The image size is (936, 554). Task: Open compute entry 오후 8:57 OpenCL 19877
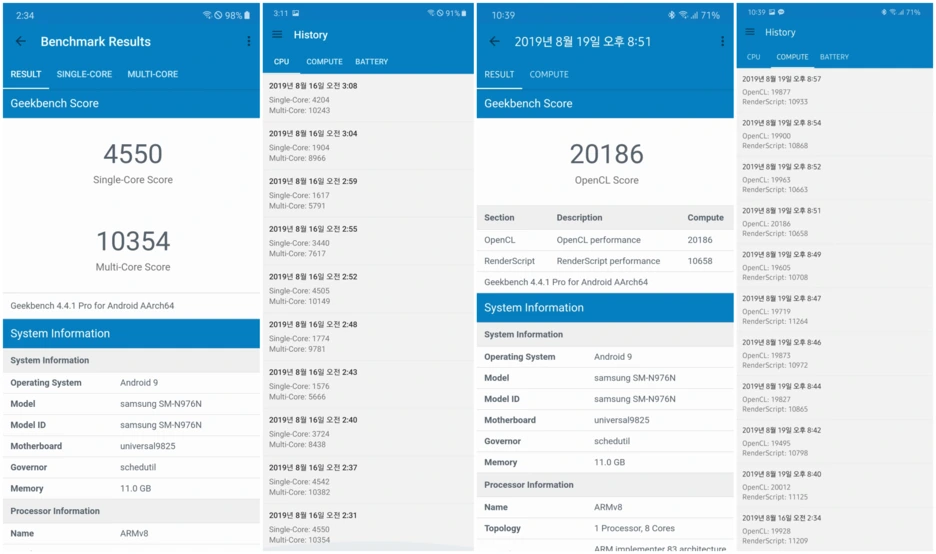(835, 90)
